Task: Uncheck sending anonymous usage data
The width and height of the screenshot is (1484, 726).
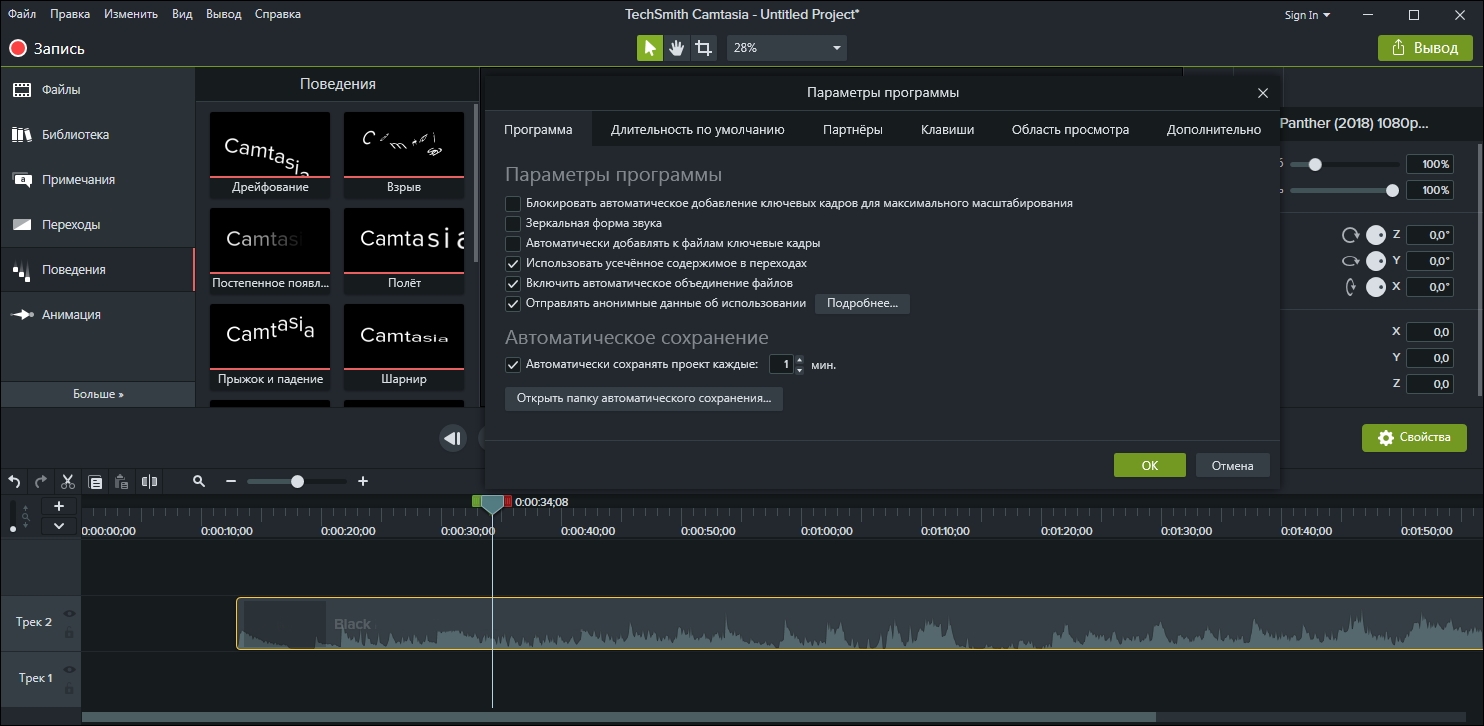Action: tap(513, 303)
